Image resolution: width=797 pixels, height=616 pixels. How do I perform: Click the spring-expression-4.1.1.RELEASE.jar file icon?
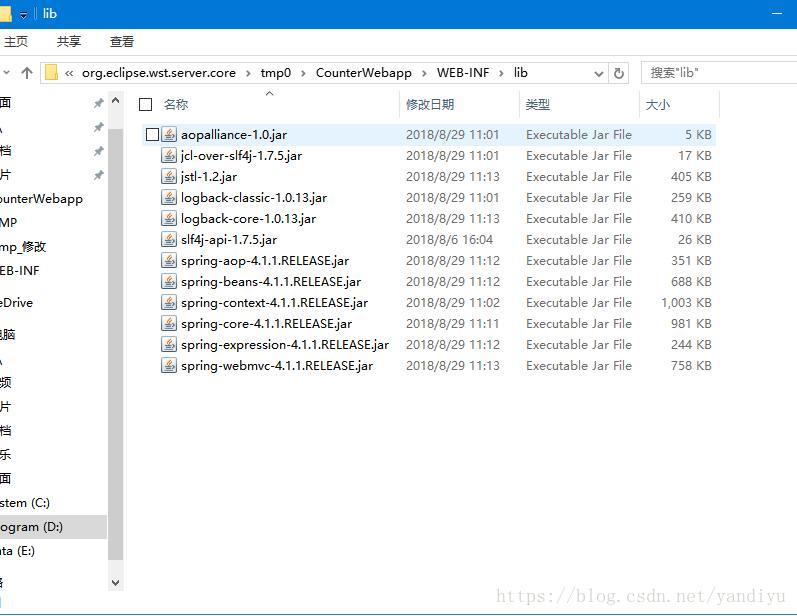[x=169, y=345]
